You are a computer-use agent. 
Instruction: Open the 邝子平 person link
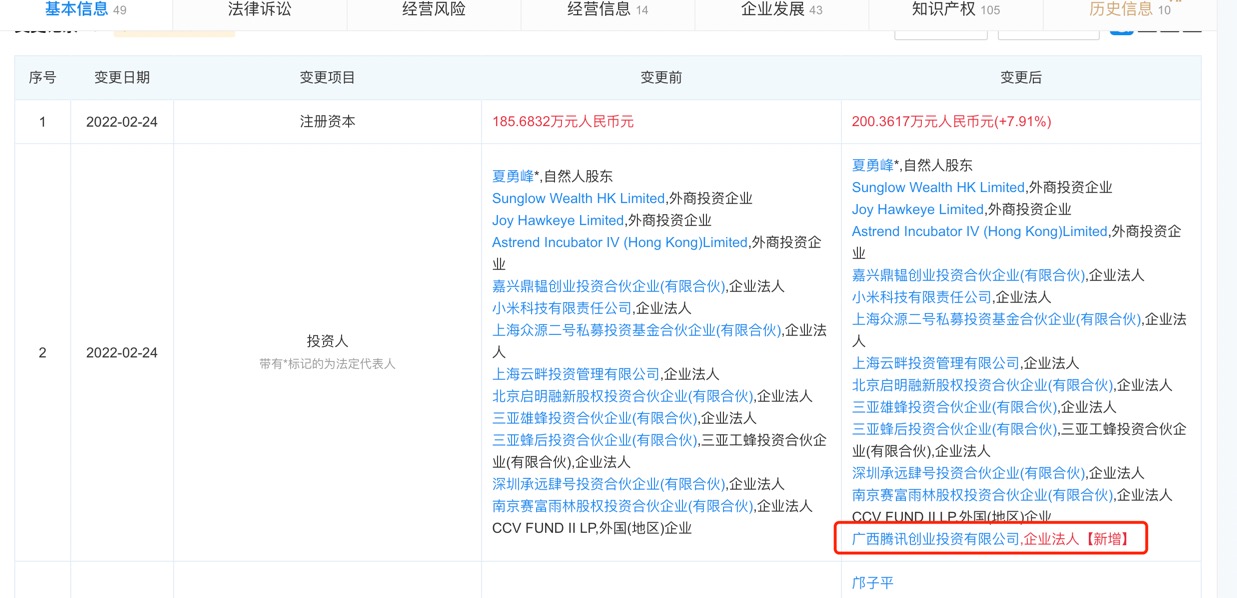[873, 583]
